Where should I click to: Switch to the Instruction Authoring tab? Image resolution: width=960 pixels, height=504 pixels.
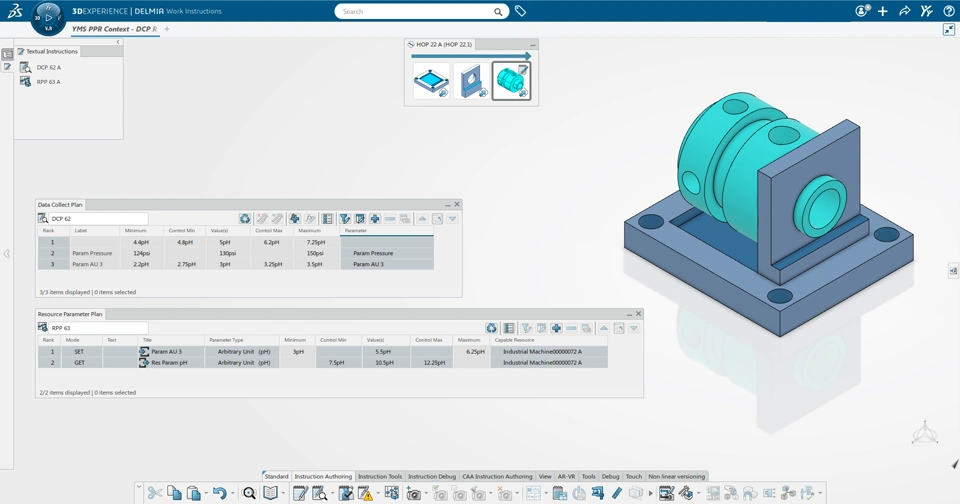click(x=323, y=476)
